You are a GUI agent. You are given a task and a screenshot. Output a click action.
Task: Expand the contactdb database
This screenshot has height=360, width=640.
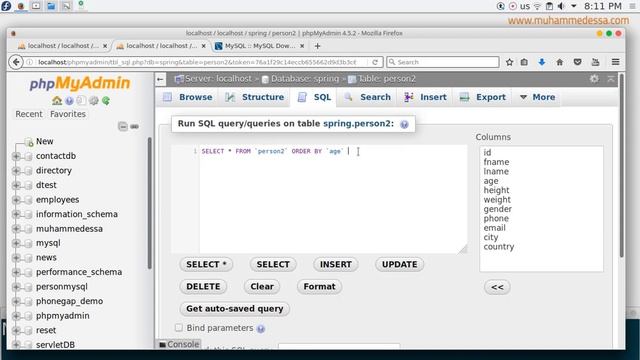[x=16, y=156]
